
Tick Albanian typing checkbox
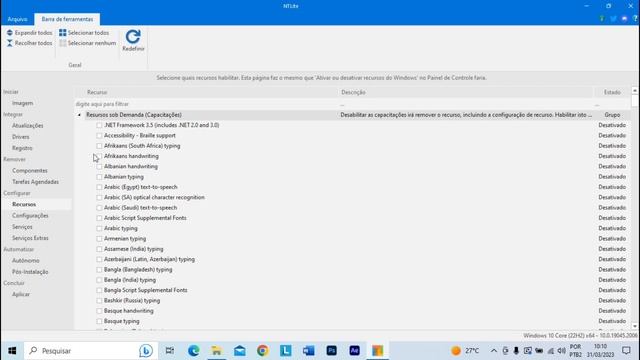pyautogui.click(x=99, y=177)
